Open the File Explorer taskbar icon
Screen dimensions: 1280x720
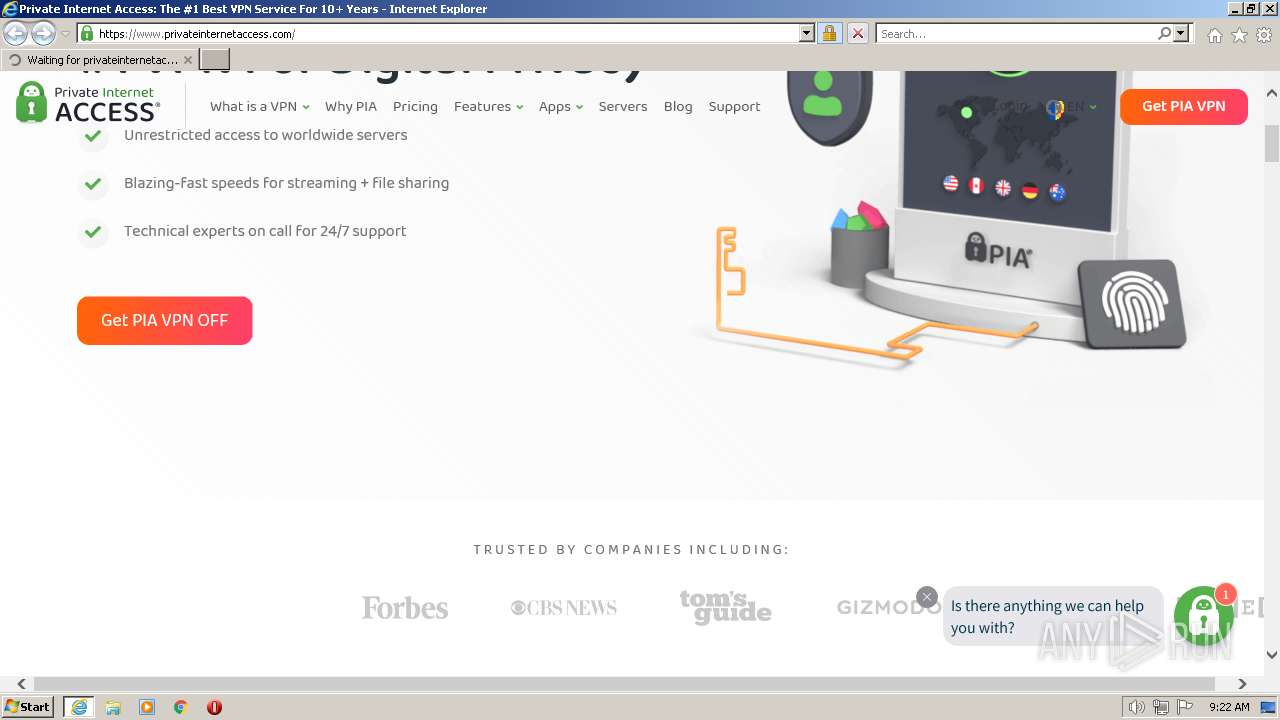pos(113,707)
